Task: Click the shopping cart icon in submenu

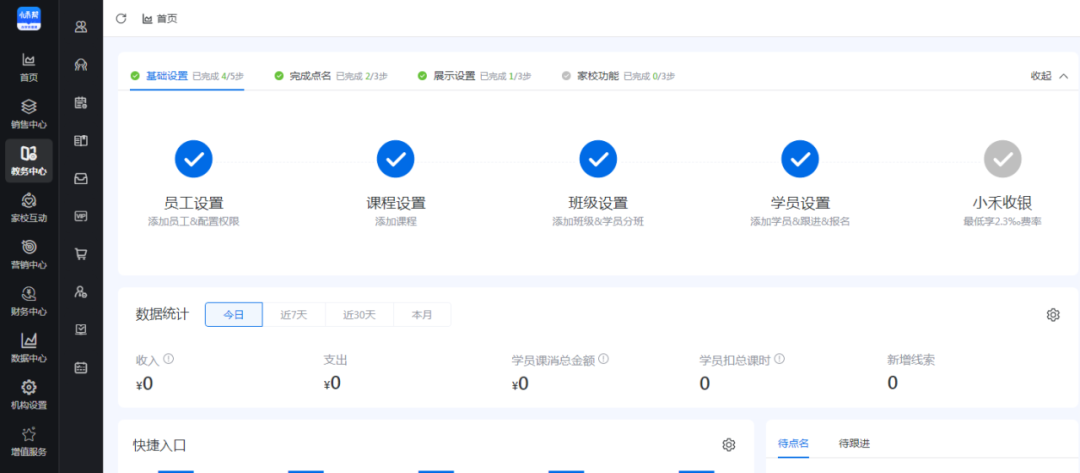Action: point(81,254)
